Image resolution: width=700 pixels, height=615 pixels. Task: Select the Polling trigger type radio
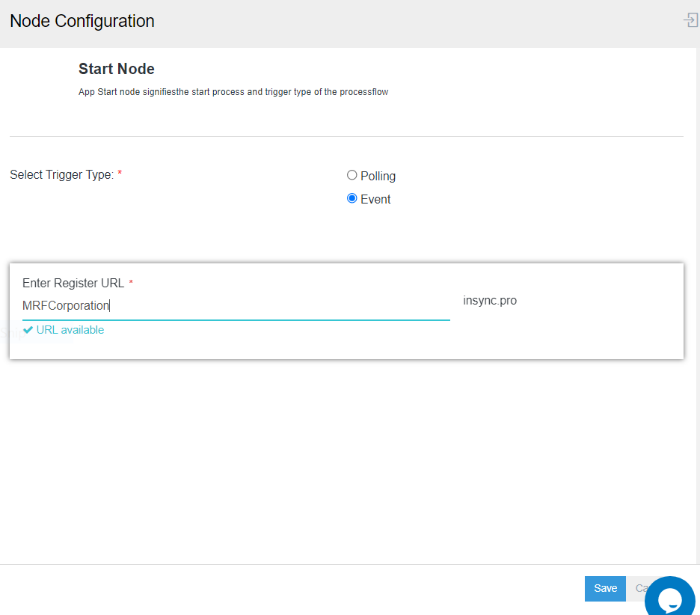352,175
